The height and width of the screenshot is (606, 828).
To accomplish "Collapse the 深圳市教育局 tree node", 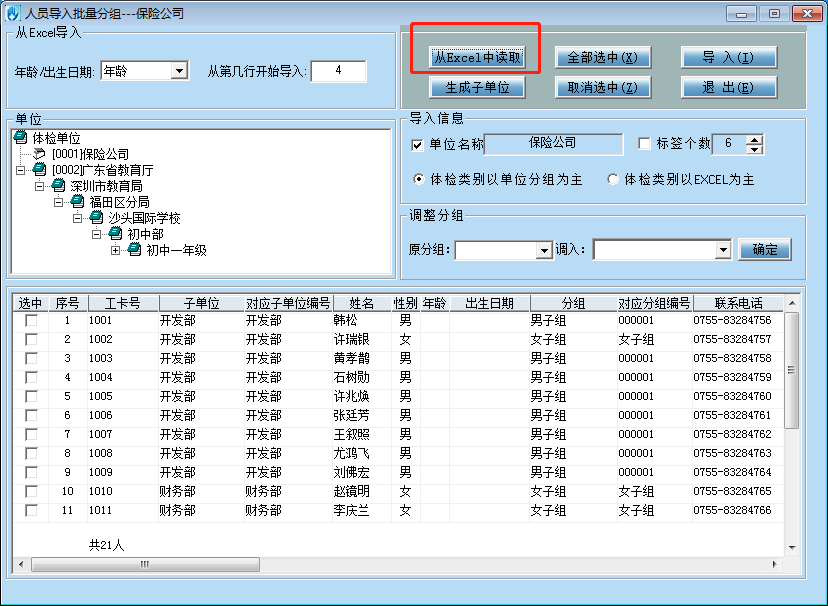I will [x=40, y=186].
